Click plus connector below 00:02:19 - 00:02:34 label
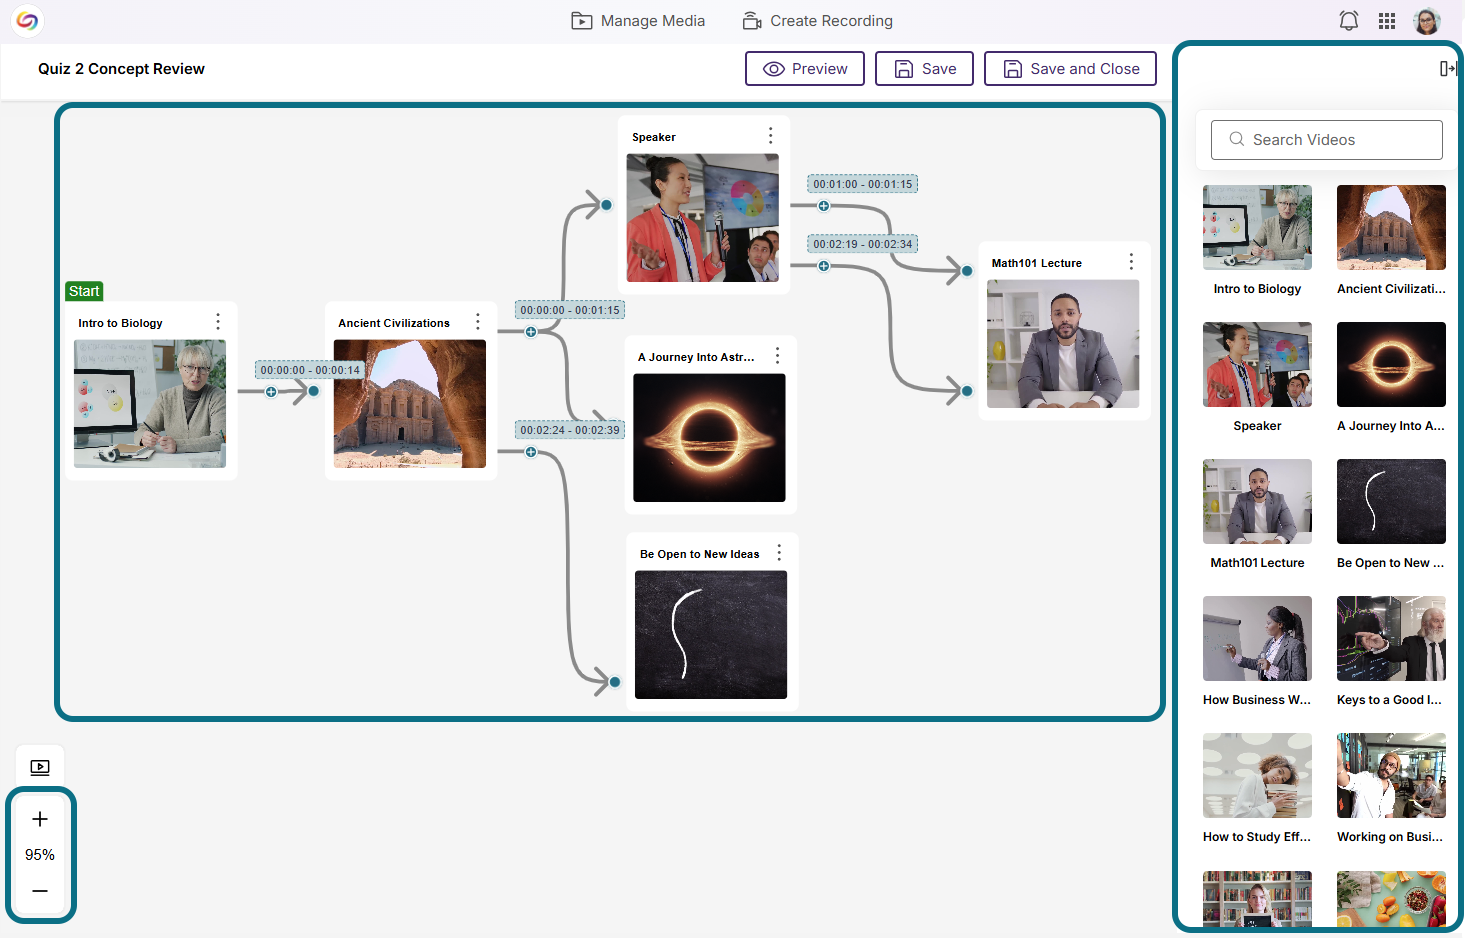1465x938 pixels. coord(823,266)
